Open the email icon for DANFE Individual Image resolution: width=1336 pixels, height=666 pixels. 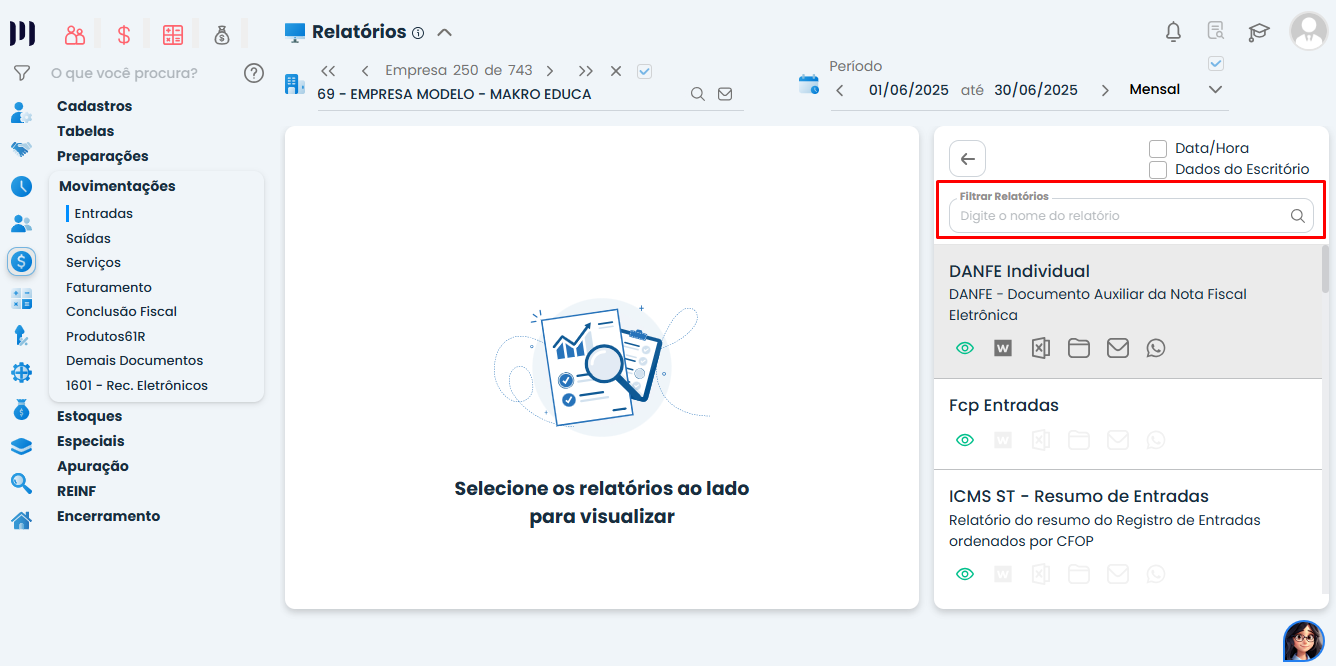[x=1118, y=347]
